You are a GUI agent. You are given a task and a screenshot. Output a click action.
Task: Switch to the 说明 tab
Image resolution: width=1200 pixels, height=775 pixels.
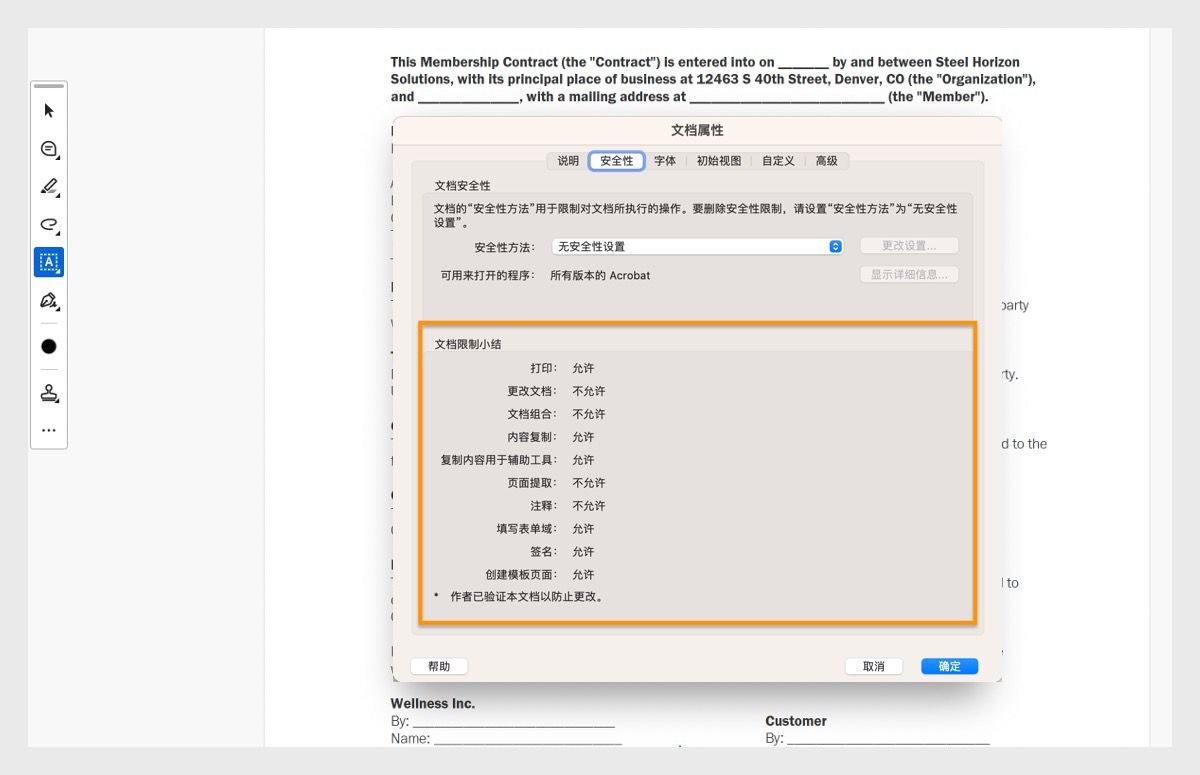click(567, 160)
